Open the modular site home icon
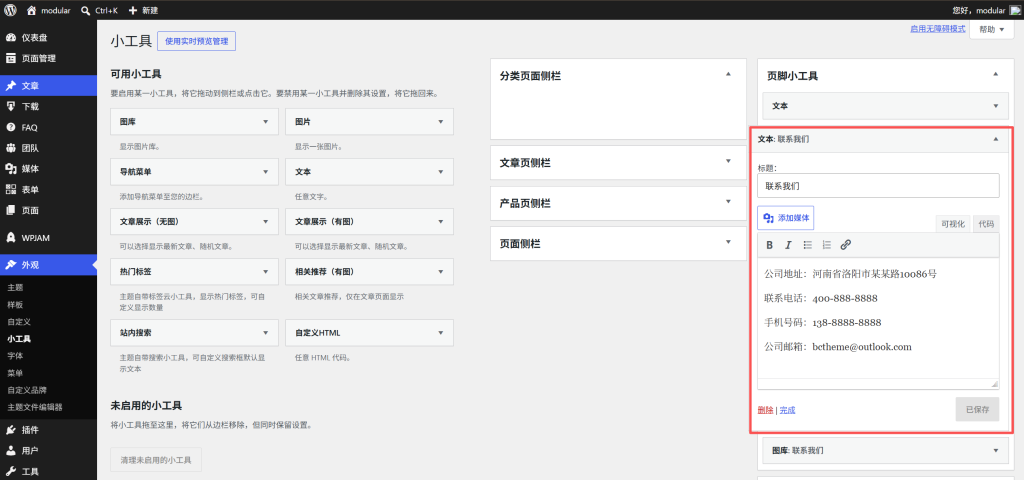1024x480 pixels. 31,10
